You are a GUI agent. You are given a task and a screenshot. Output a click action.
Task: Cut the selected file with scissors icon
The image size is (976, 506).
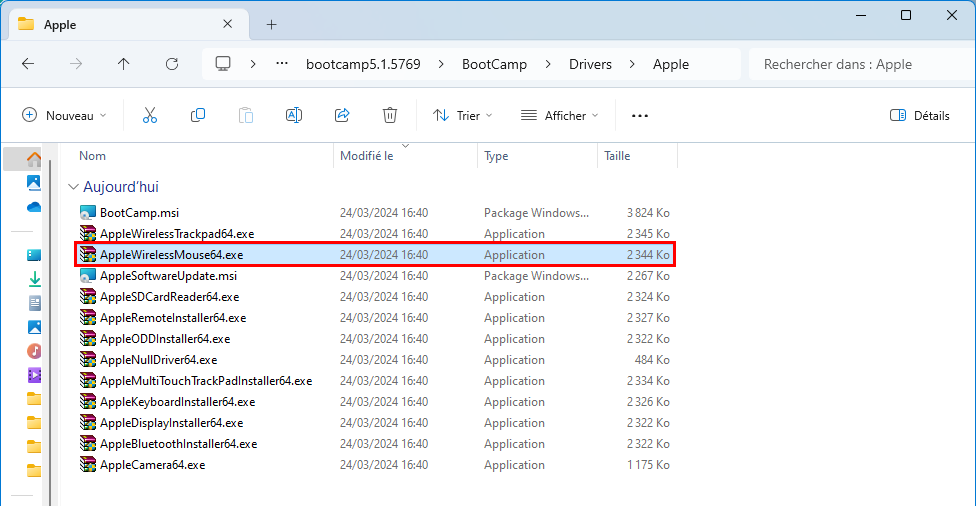pos(149,115)
